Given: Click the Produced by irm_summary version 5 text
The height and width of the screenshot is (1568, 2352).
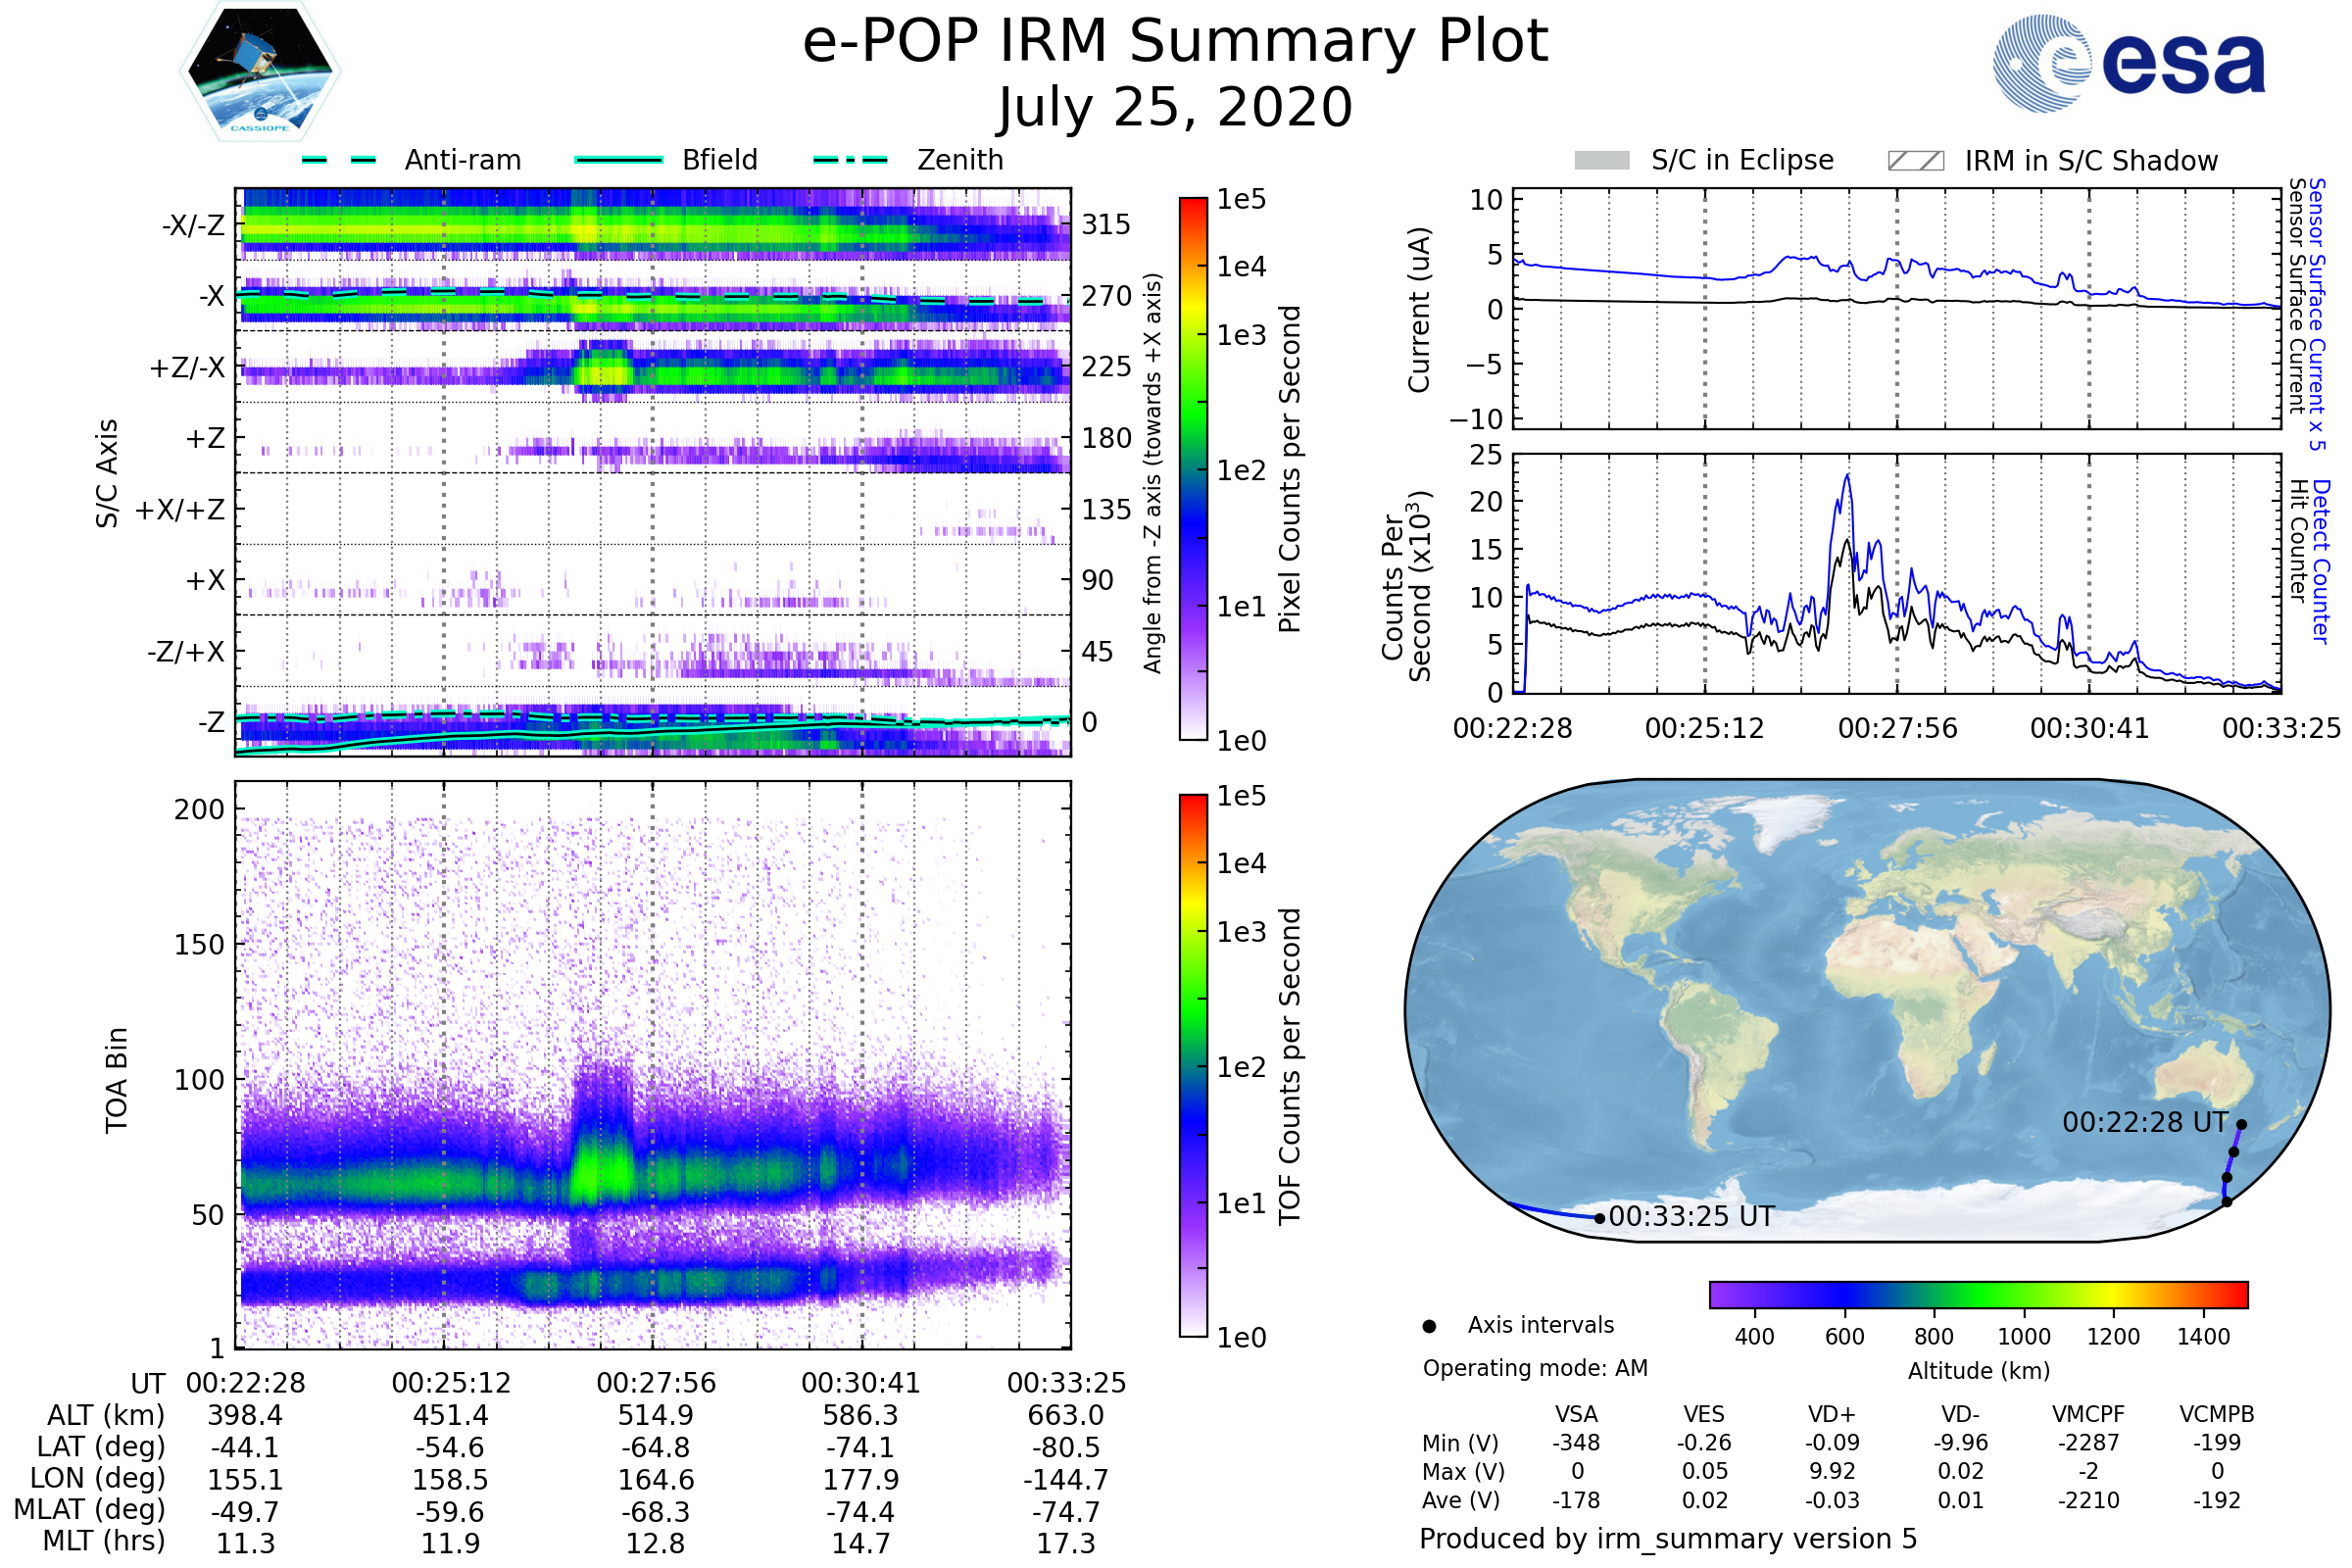Looking at the screenshot, I should pos(1668,1539).
